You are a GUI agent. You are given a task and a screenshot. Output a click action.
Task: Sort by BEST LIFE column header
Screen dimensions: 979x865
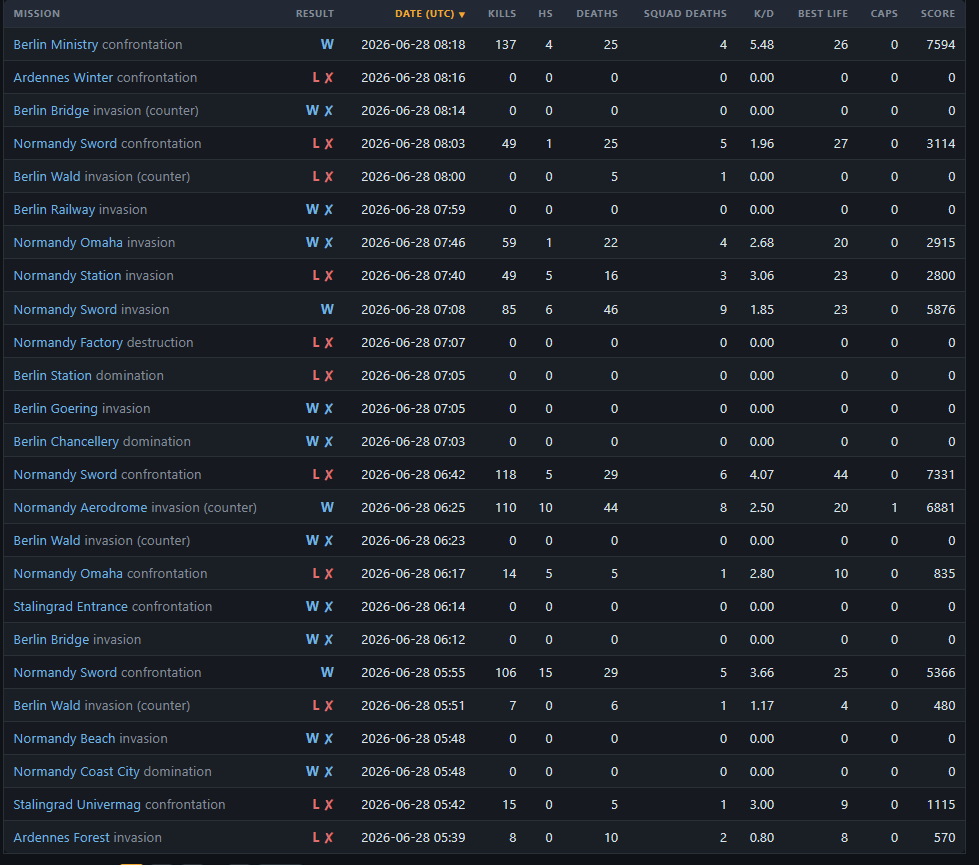click(823, 14)
